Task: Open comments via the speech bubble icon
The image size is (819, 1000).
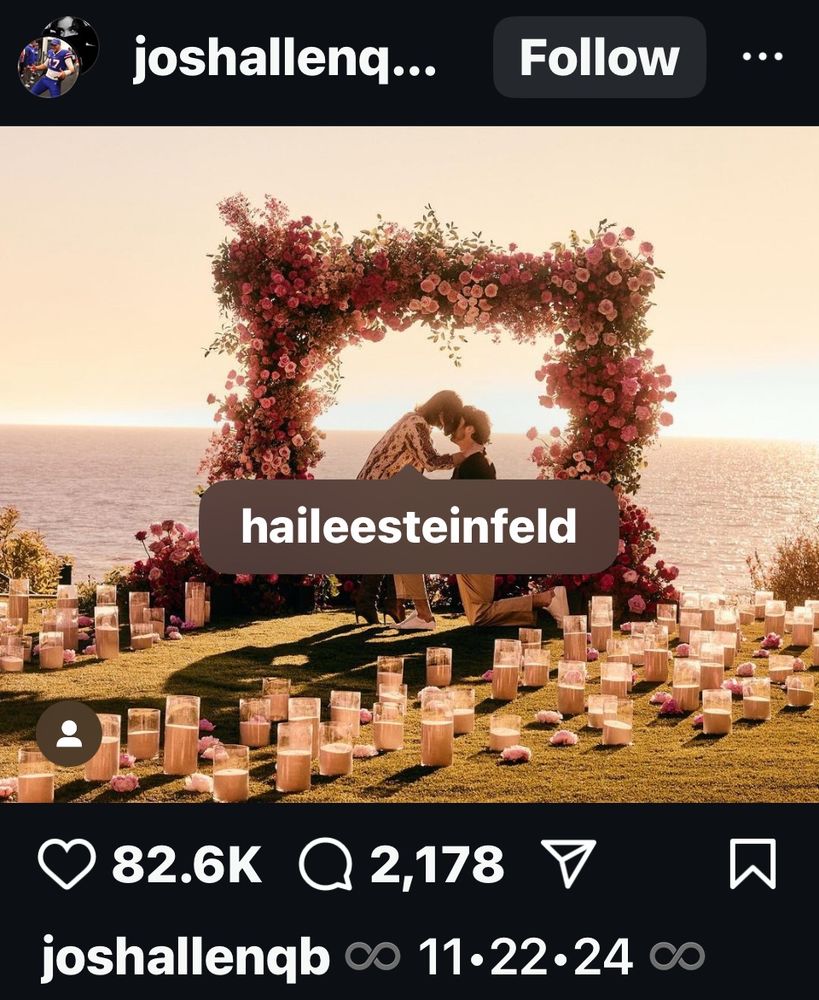Action: pos(326,864)
